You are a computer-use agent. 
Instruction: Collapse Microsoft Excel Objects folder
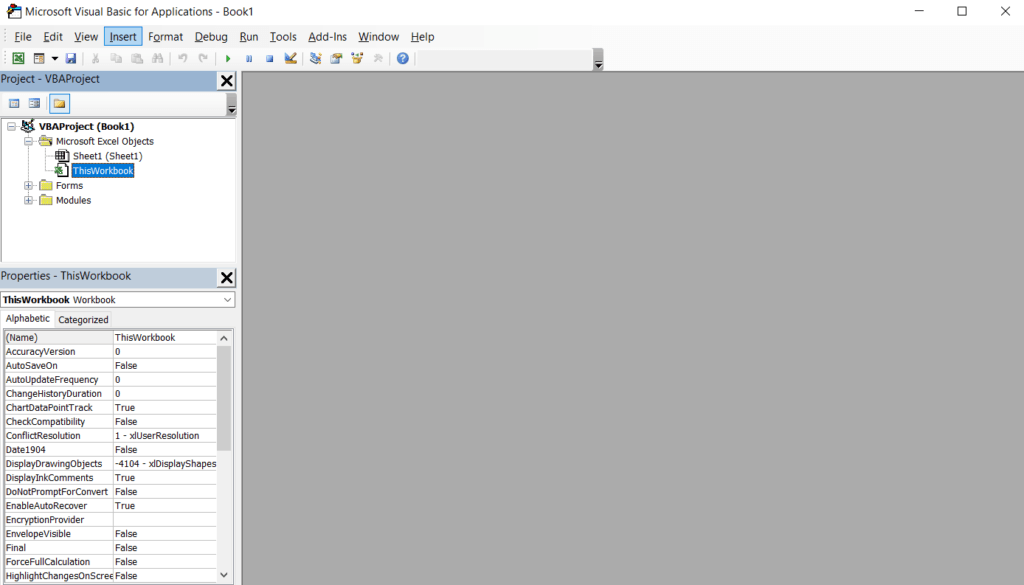28,141
